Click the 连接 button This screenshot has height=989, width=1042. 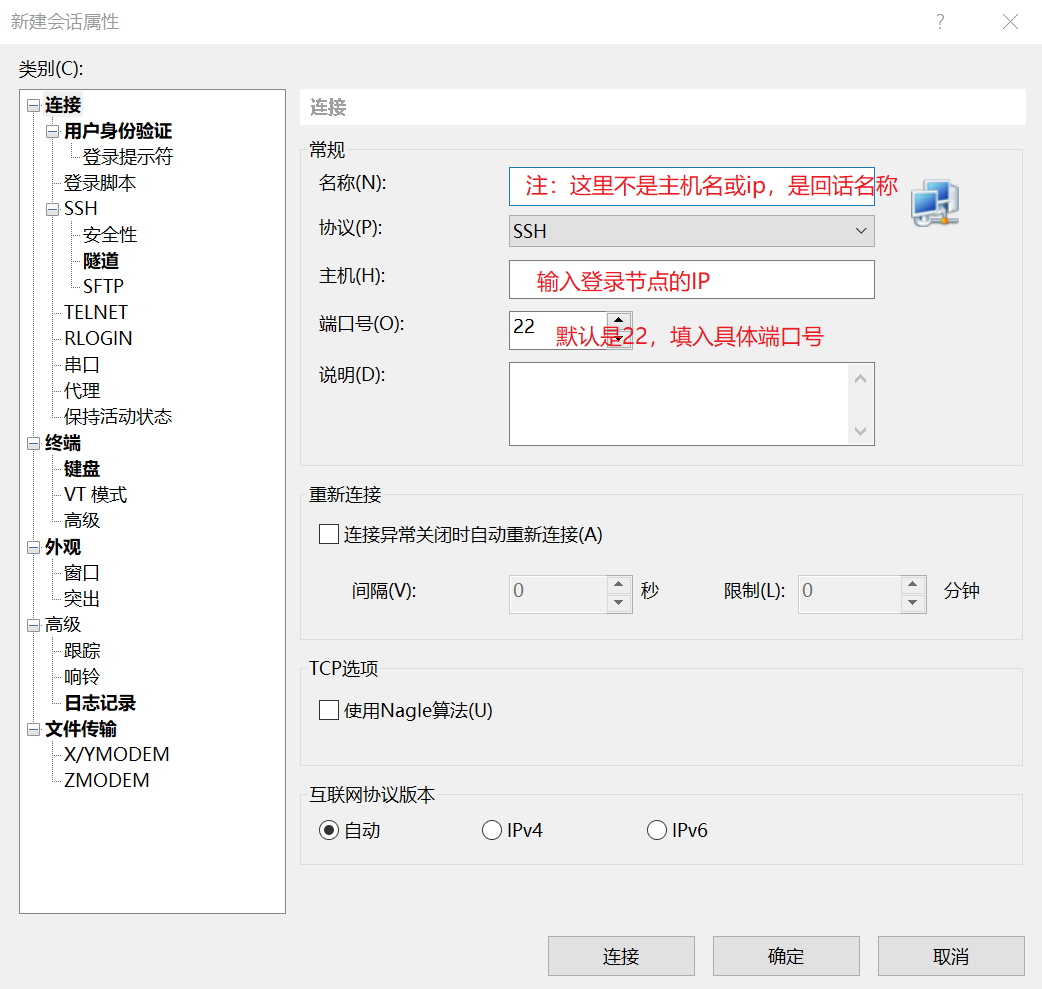tap(620, 955)
